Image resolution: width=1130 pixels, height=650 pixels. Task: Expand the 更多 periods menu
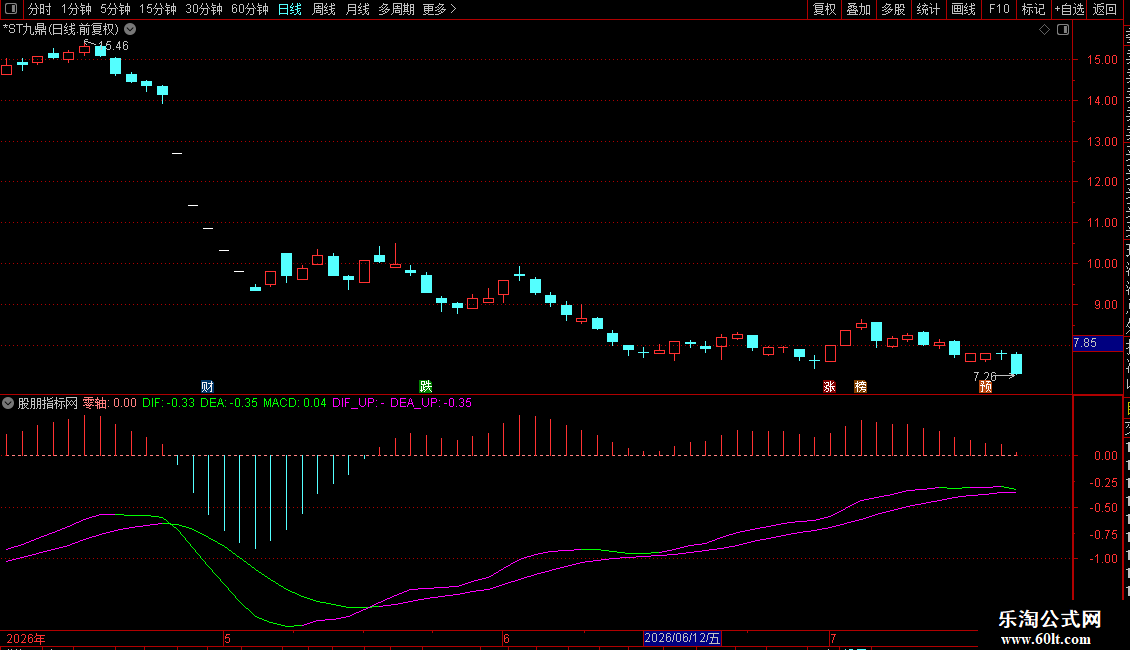pyautogui.click(x=439, y=9)
